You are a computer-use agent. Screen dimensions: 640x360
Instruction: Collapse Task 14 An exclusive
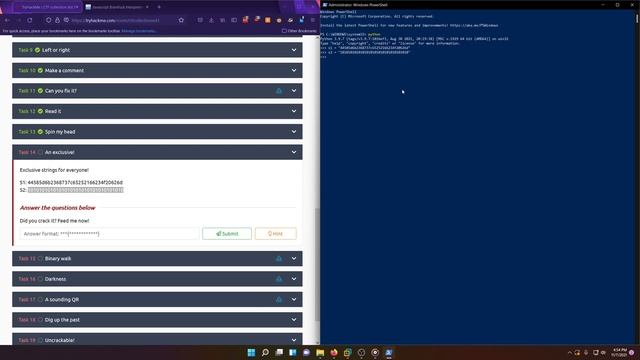157,152
